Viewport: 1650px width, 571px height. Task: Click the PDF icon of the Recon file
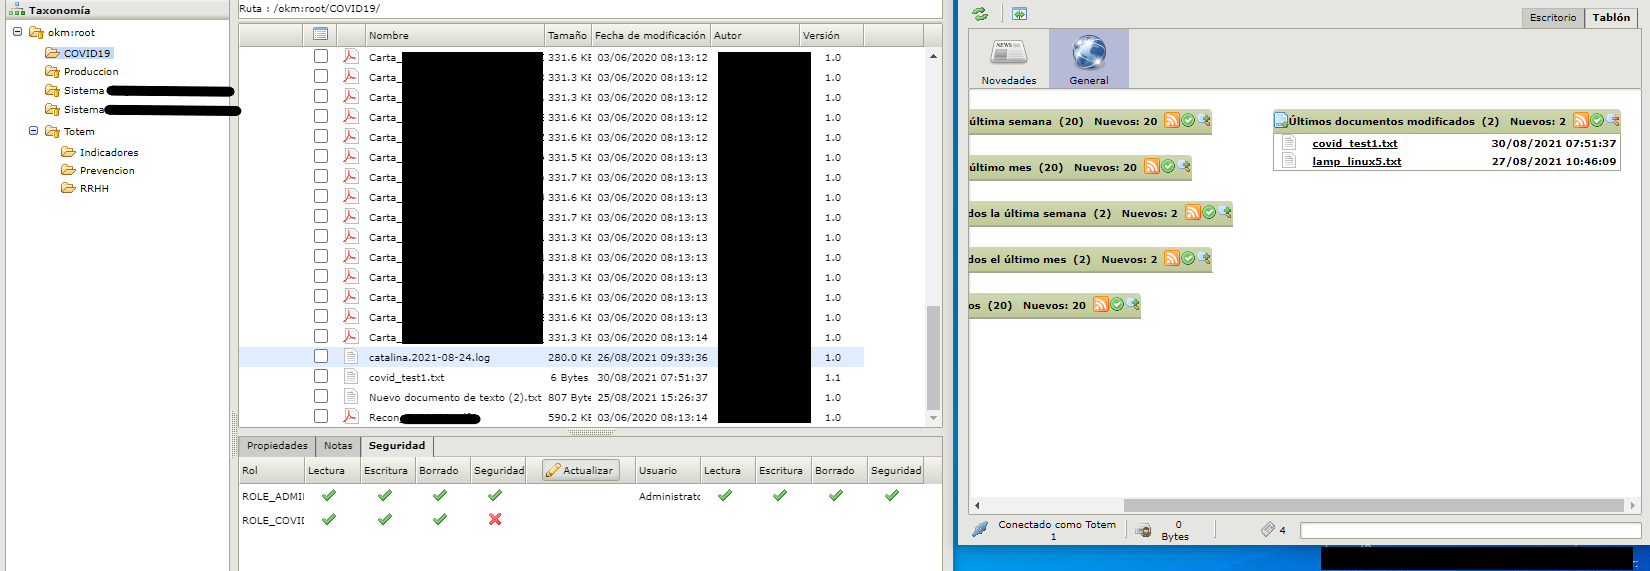[351, 416]
